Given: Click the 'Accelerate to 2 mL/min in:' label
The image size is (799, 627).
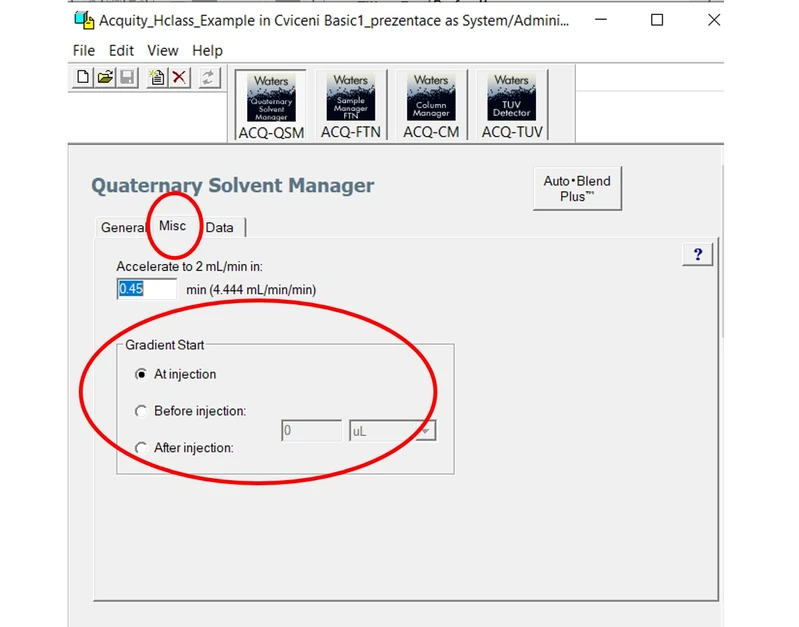Looking at the screenshot, I should coord(190,267).
